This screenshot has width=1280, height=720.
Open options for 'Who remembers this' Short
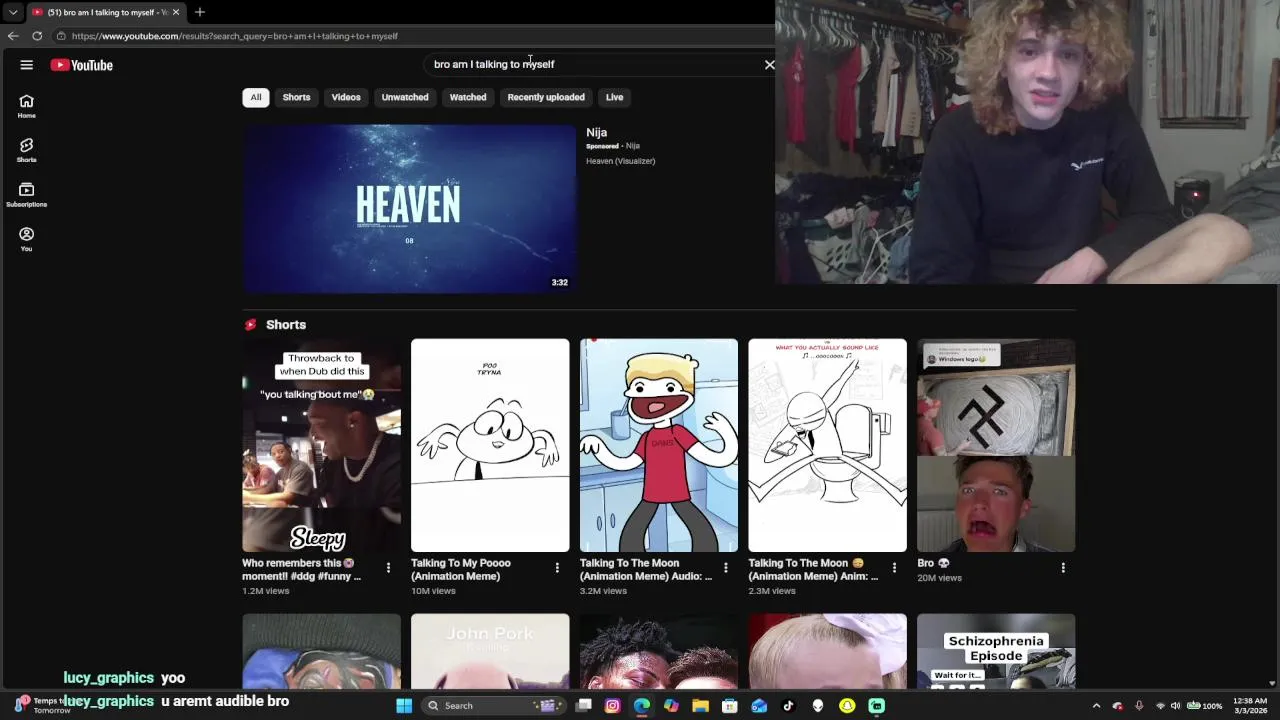(388, 568)
